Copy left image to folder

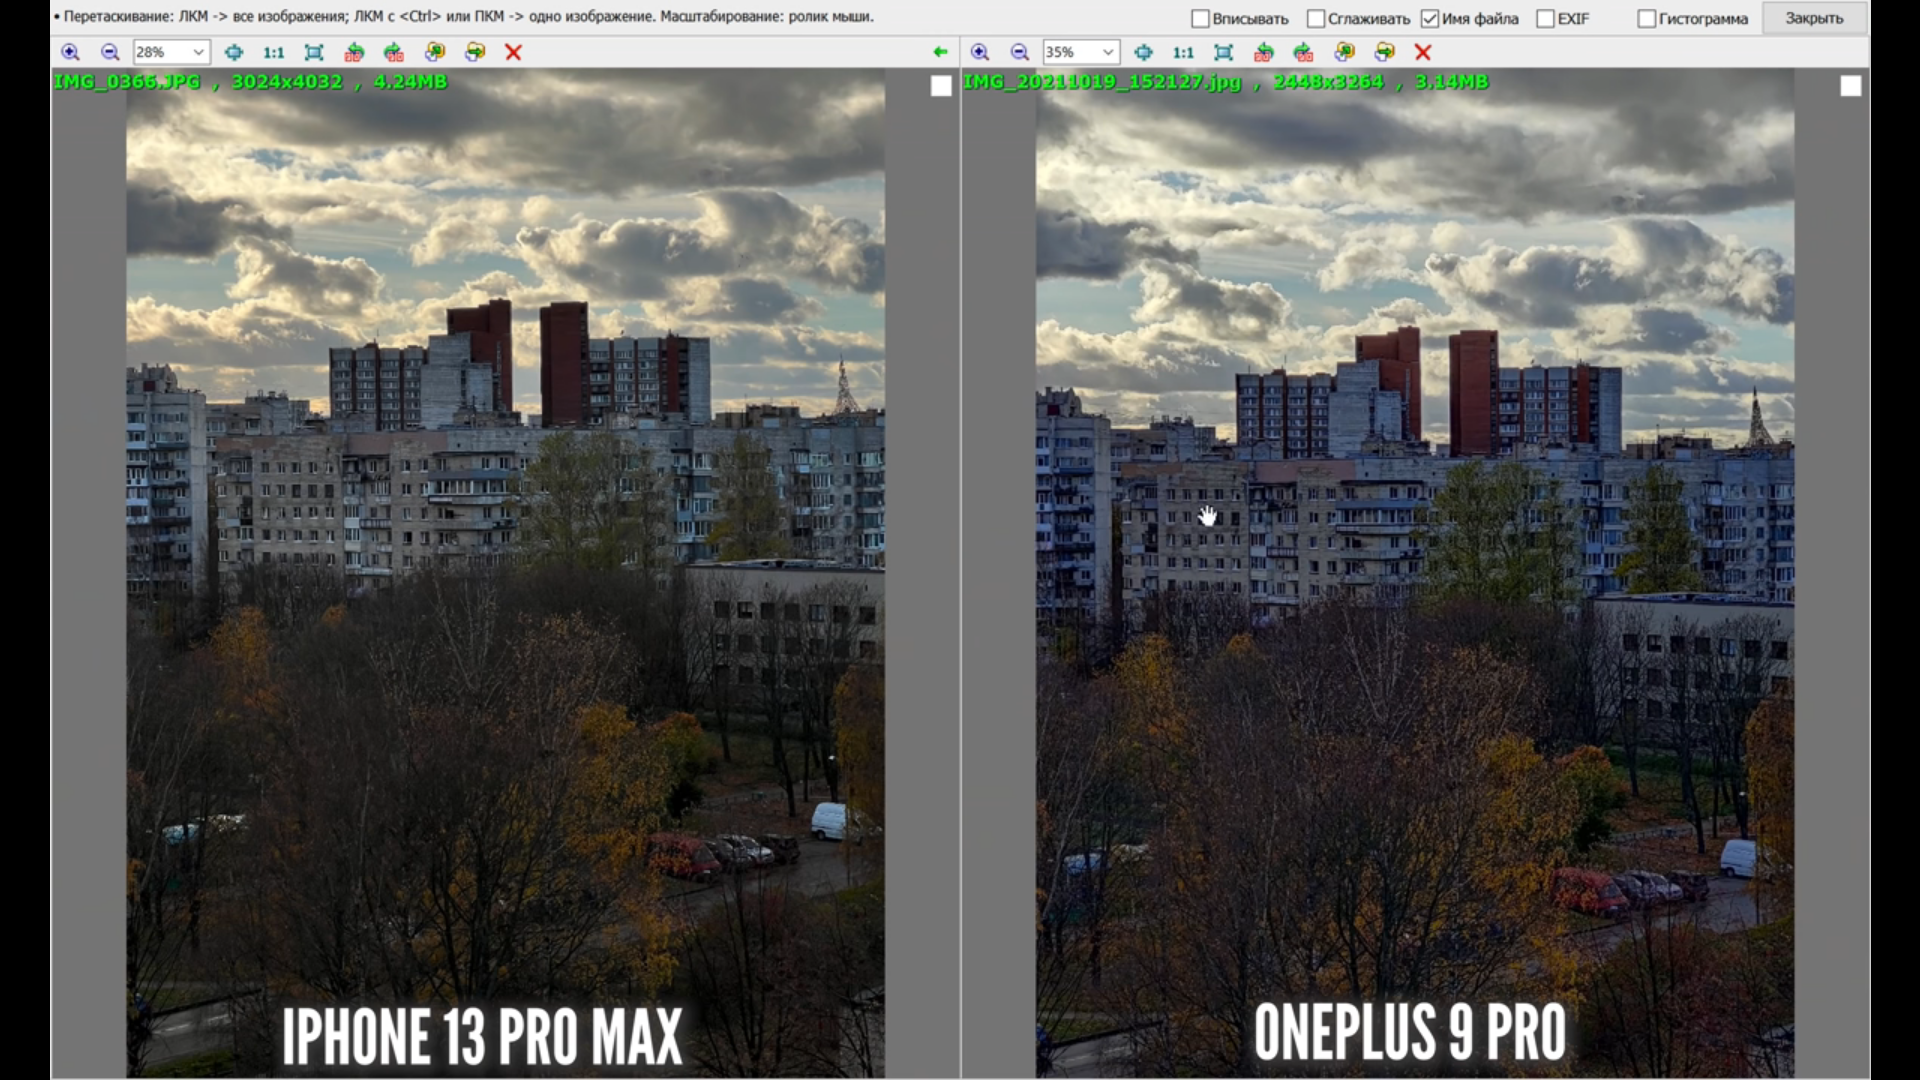point(435,52)
